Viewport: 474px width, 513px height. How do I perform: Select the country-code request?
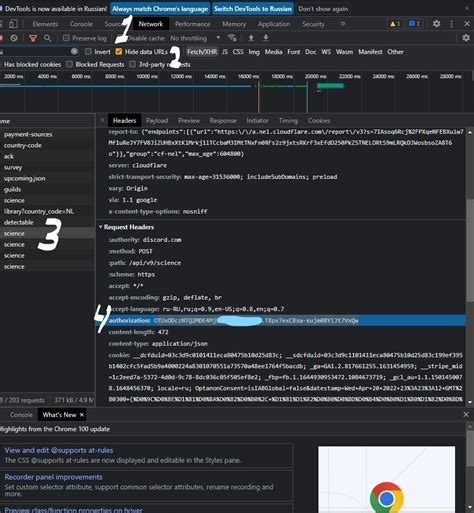pos(47,145)
